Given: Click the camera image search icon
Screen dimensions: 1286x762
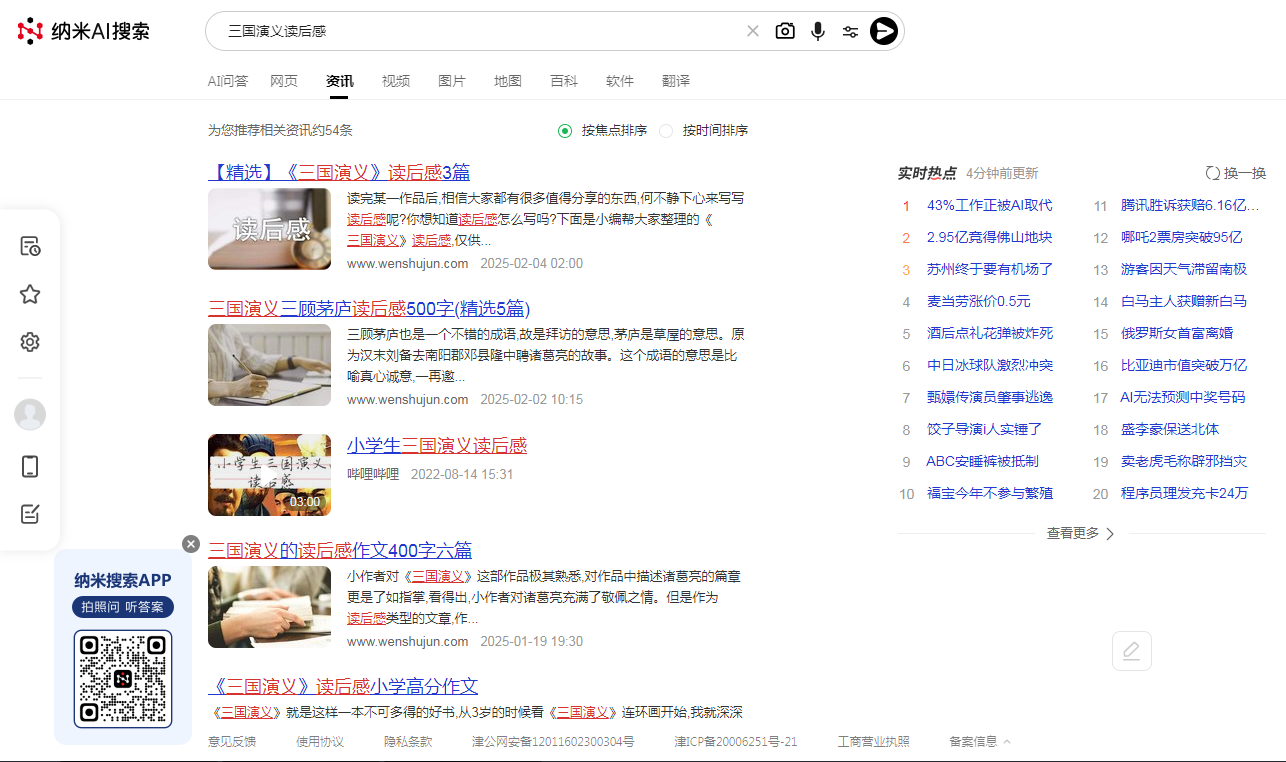Looking at the screenshot, I should coord(785,31).
